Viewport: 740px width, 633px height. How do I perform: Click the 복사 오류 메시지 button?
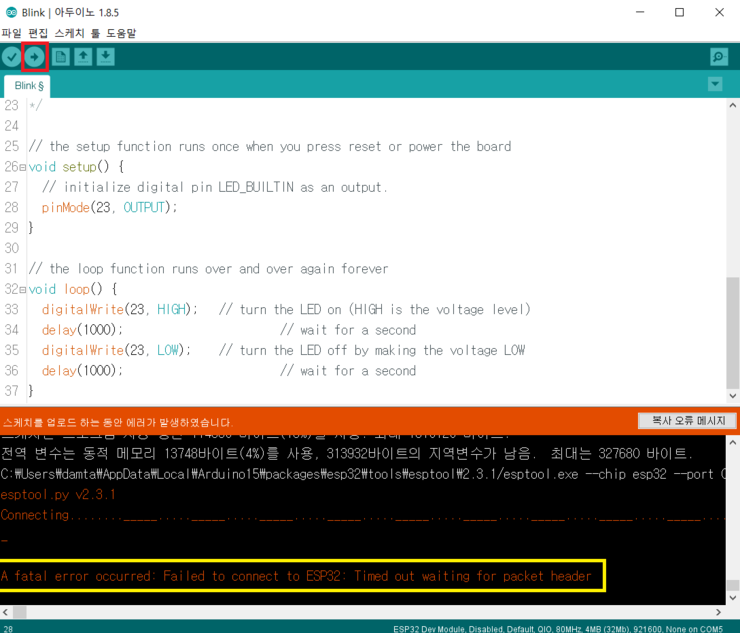(688, 421)
